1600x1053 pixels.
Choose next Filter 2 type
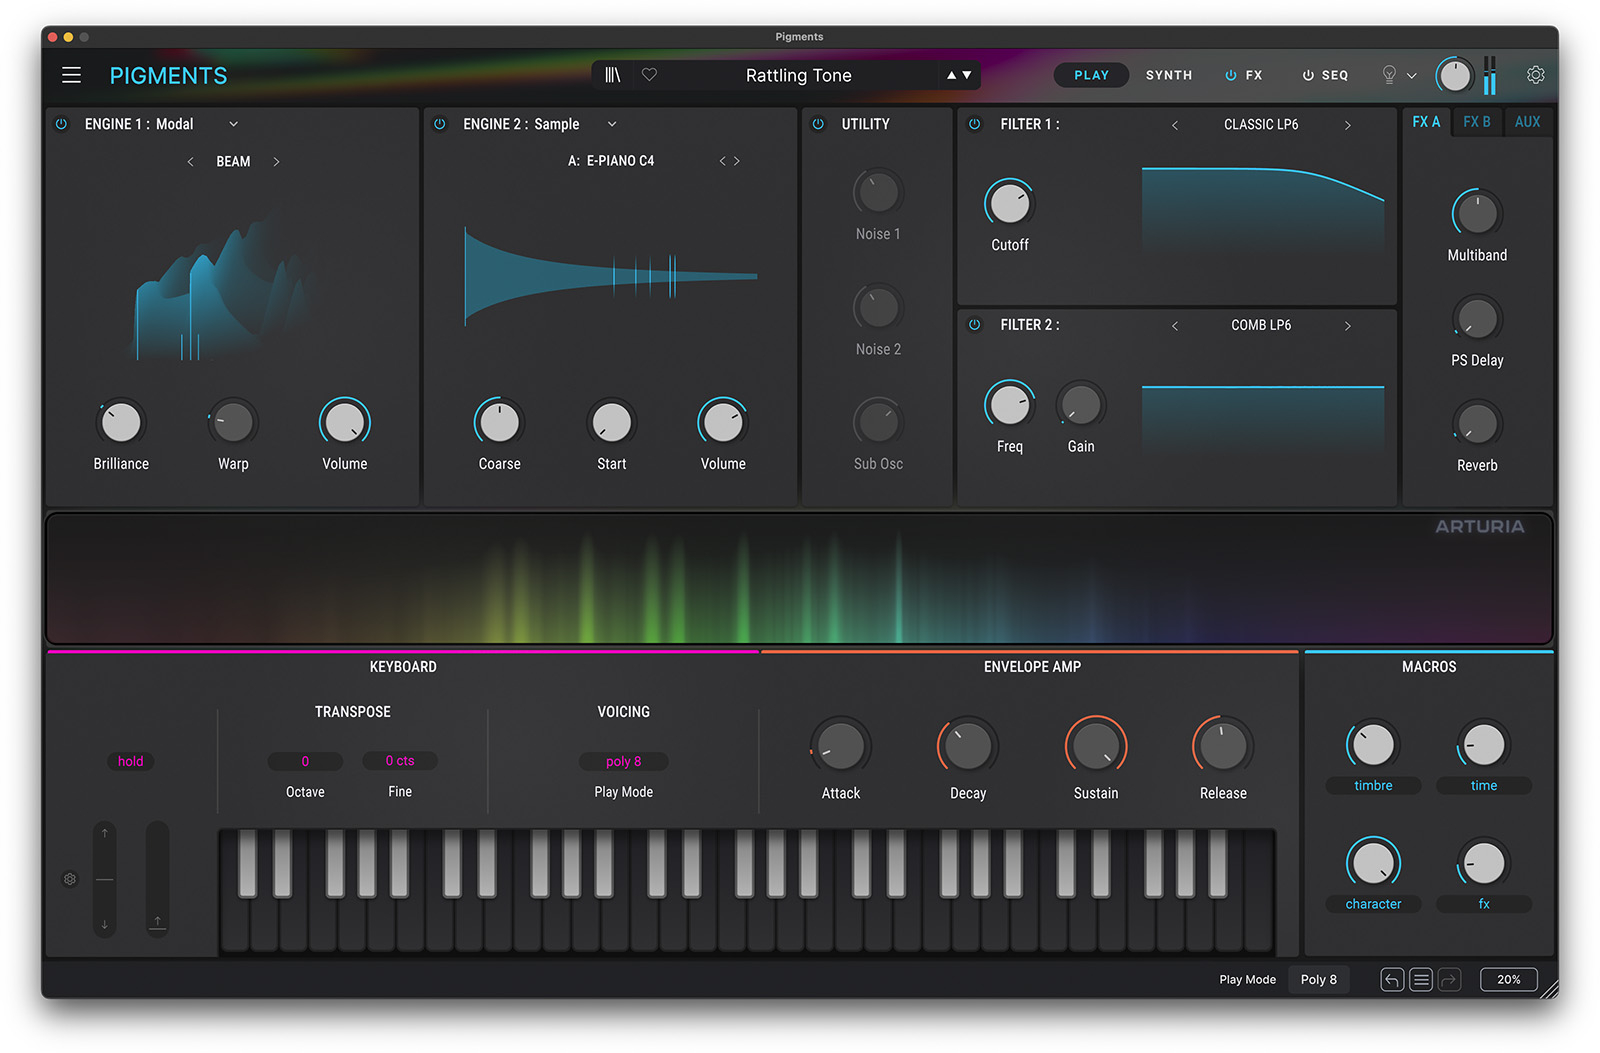tap(1347, 325)
